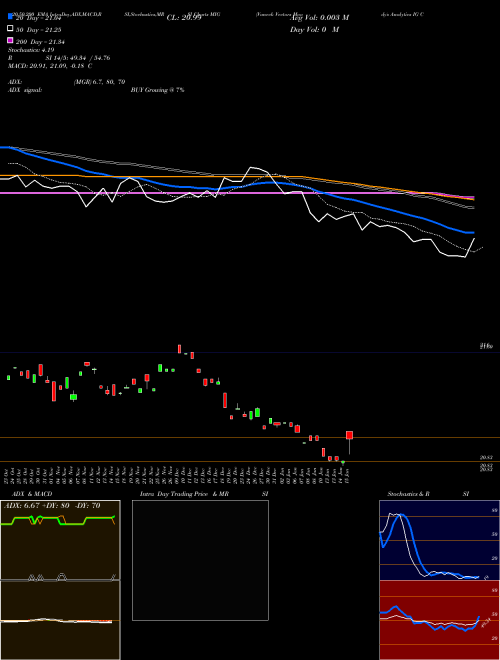Click the red RSI lower sub-chart

click(x=439, y=620)
